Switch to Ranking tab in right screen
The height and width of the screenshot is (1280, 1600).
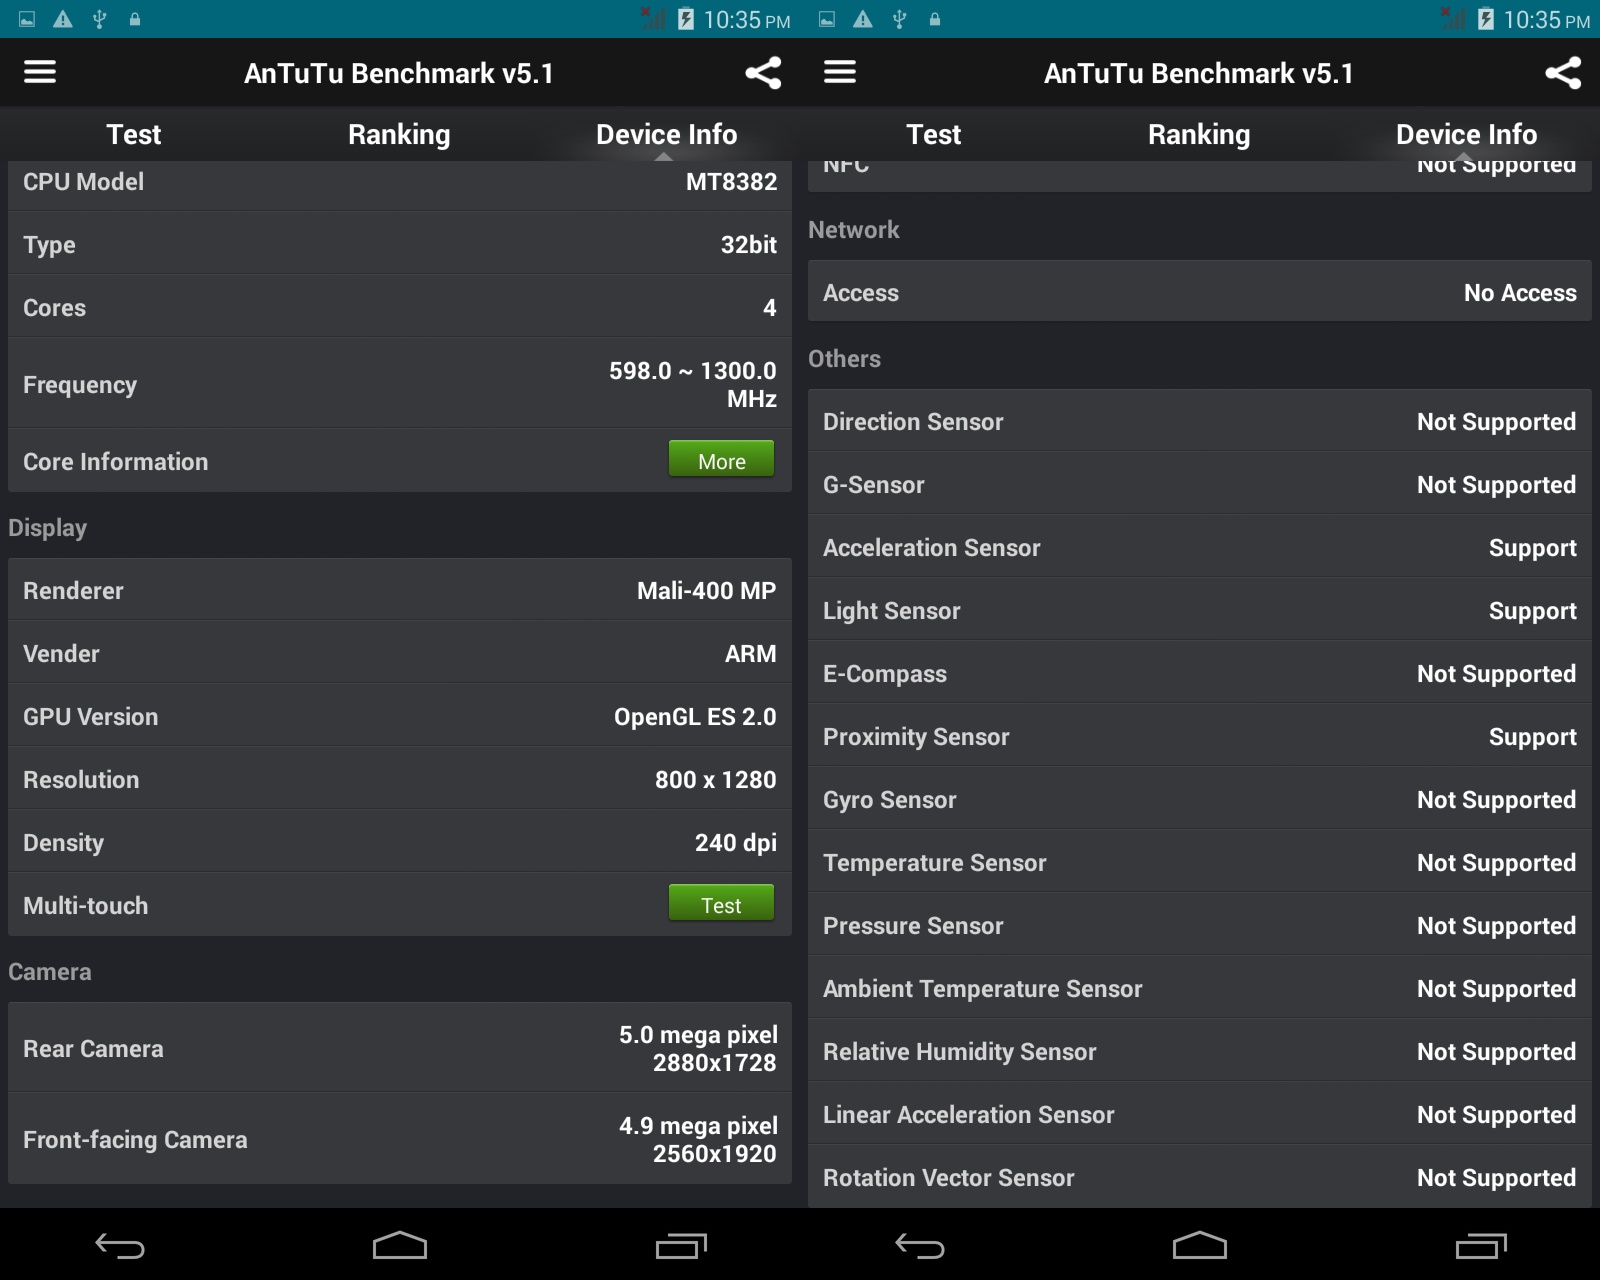(x=1199, y=134)
